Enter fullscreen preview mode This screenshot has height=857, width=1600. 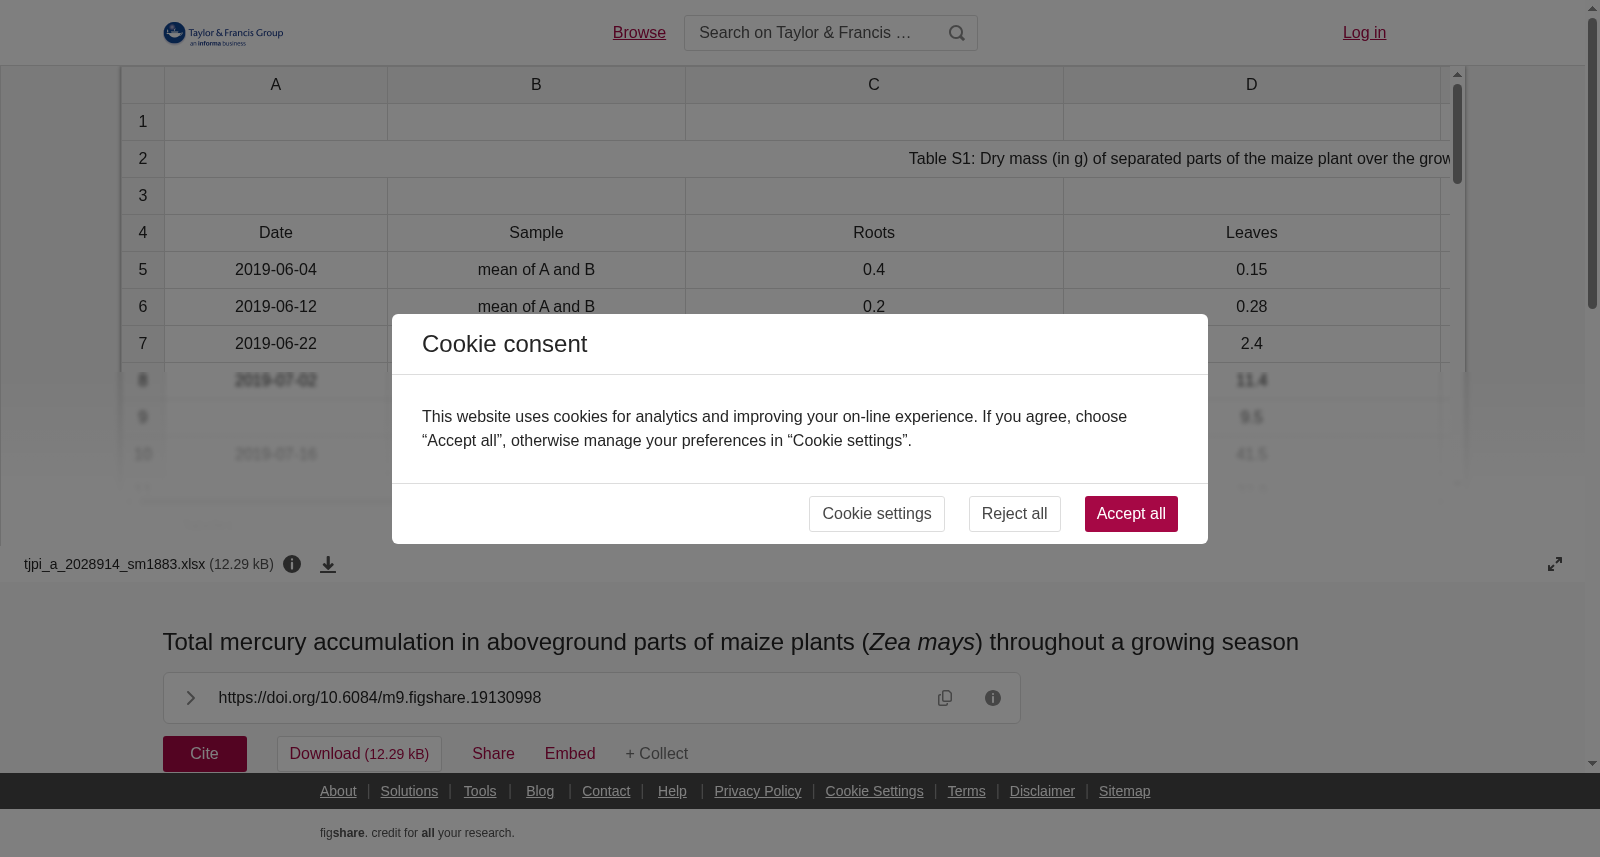(x=1555, y=564)
